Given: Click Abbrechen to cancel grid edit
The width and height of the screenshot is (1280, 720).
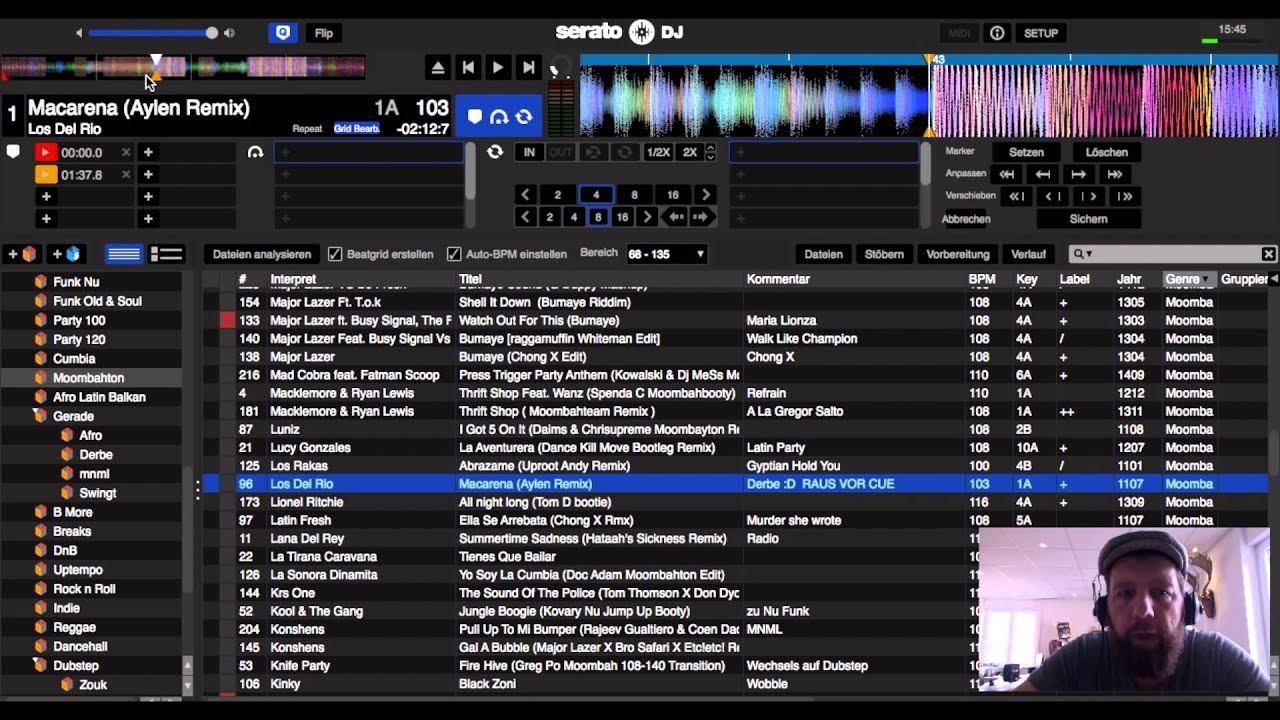Looking at the screenshot, I should point(966,219).
